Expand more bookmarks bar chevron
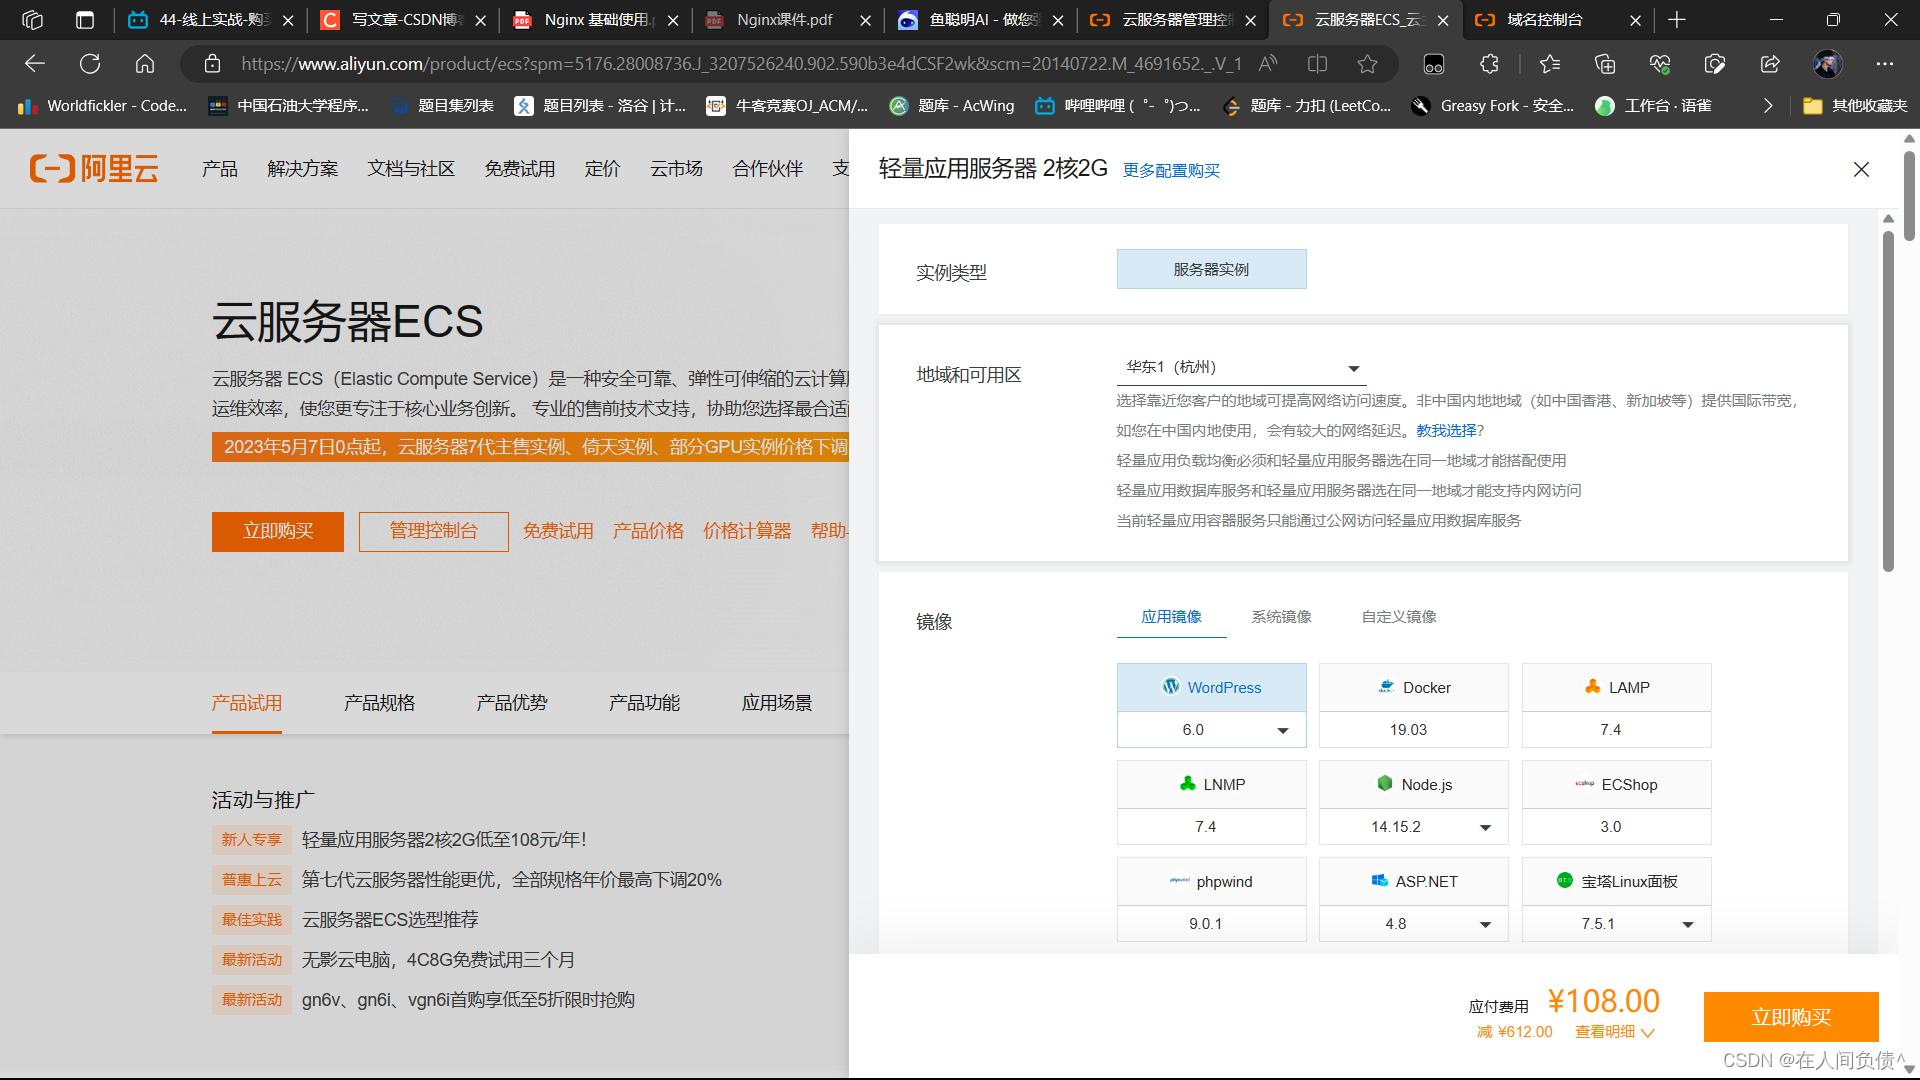 click(1768, 106)
